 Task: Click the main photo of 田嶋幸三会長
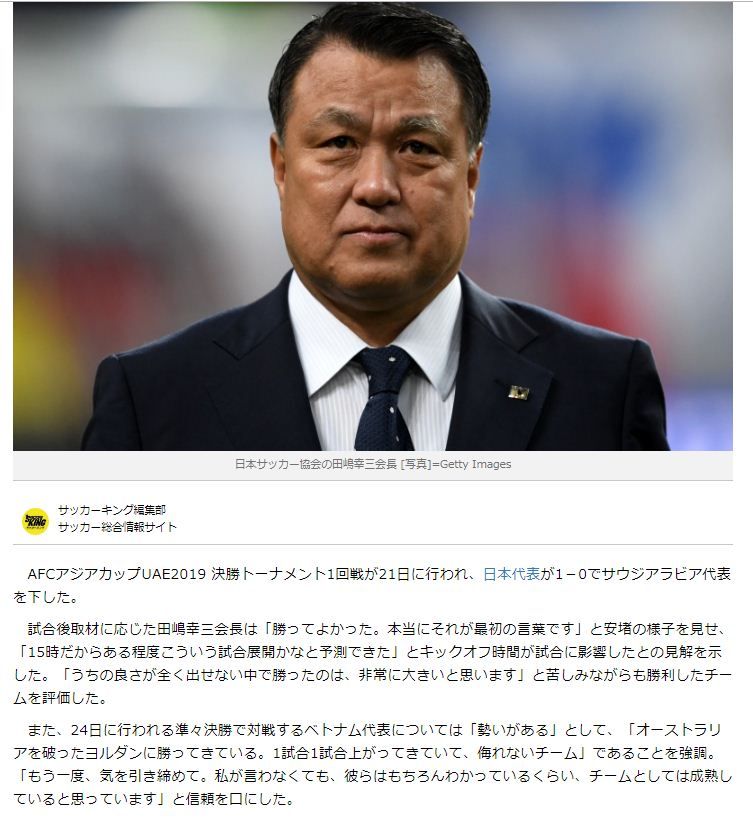(x=373, y=226)
